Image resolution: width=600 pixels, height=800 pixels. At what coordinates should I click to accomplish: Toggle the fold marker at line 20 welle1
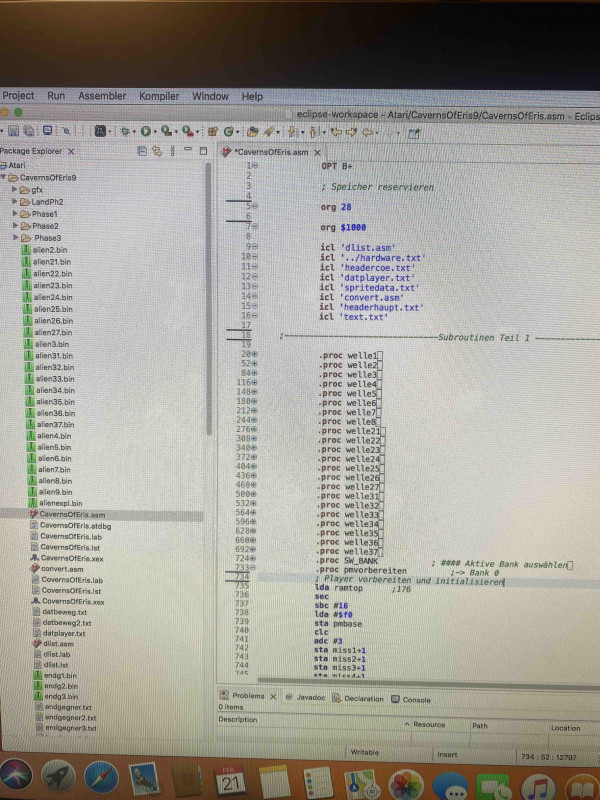point(255,355)
